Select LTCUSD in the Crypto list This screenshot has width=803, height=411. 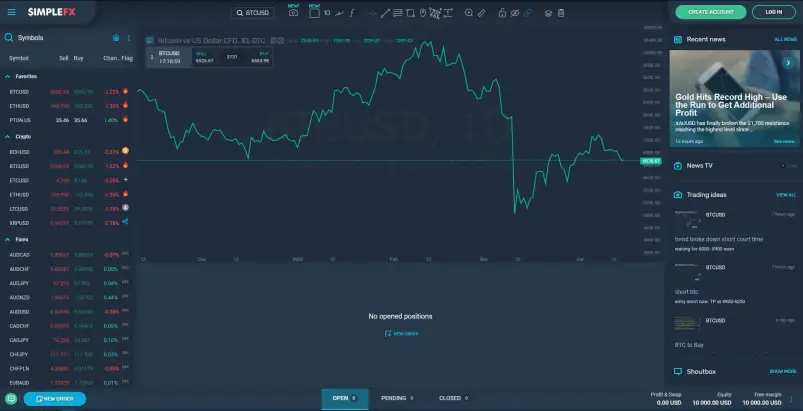pyautogui.click(x=67, y=209)
